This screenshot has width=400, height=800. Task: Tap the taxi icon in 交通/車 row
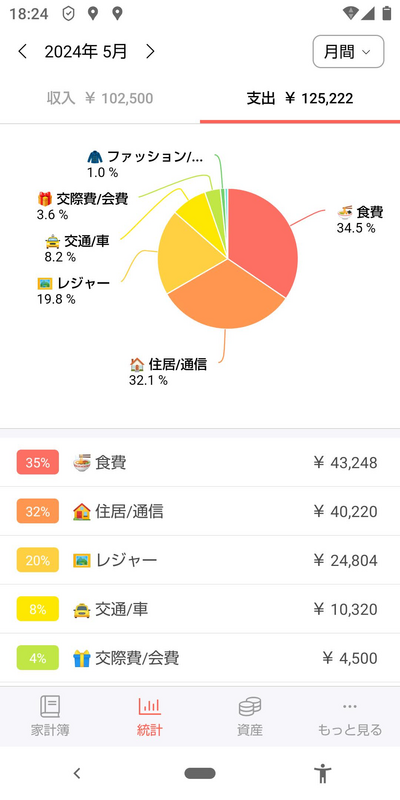tap(82, 609)
